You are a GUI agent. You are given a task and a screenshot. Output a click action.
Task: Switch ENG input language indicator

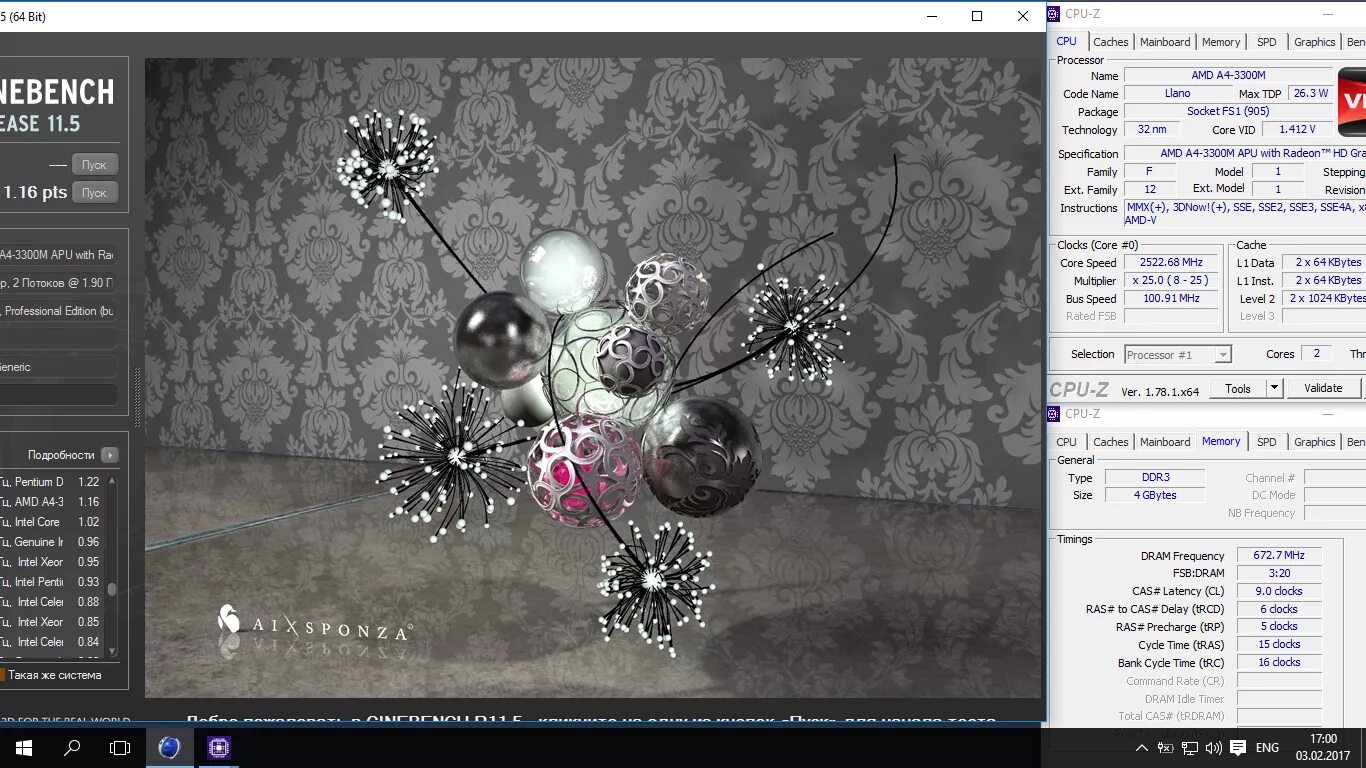point(1267,748)
